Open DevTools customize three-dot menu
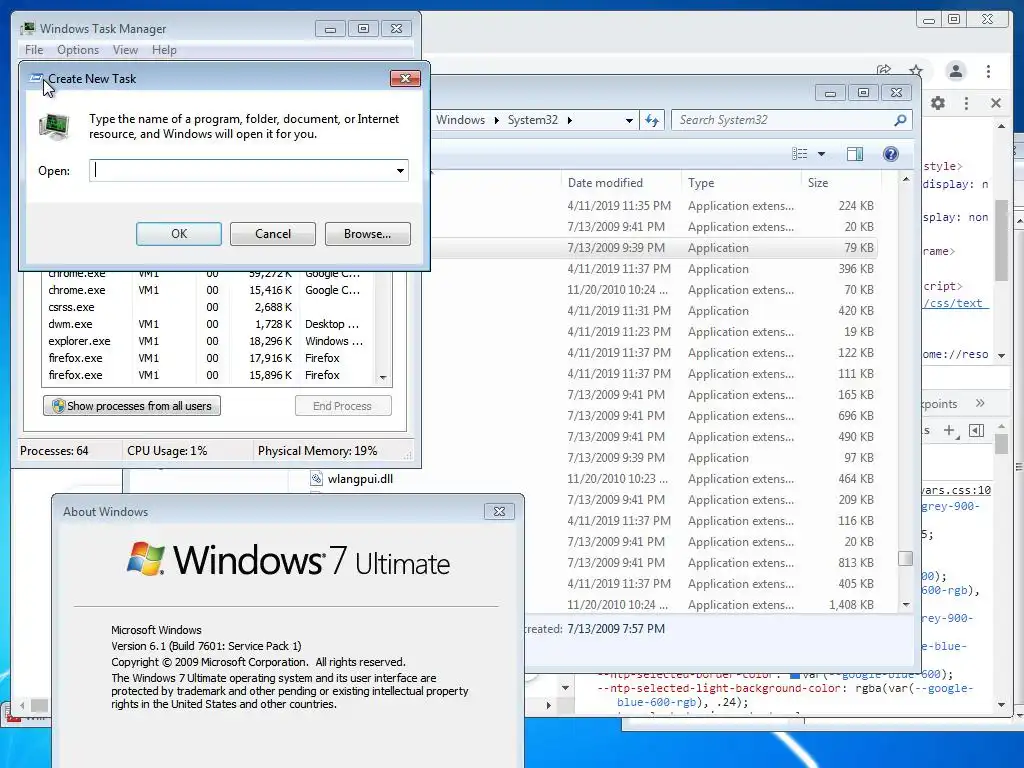The image size is (1024, 768). click(967, 103)
